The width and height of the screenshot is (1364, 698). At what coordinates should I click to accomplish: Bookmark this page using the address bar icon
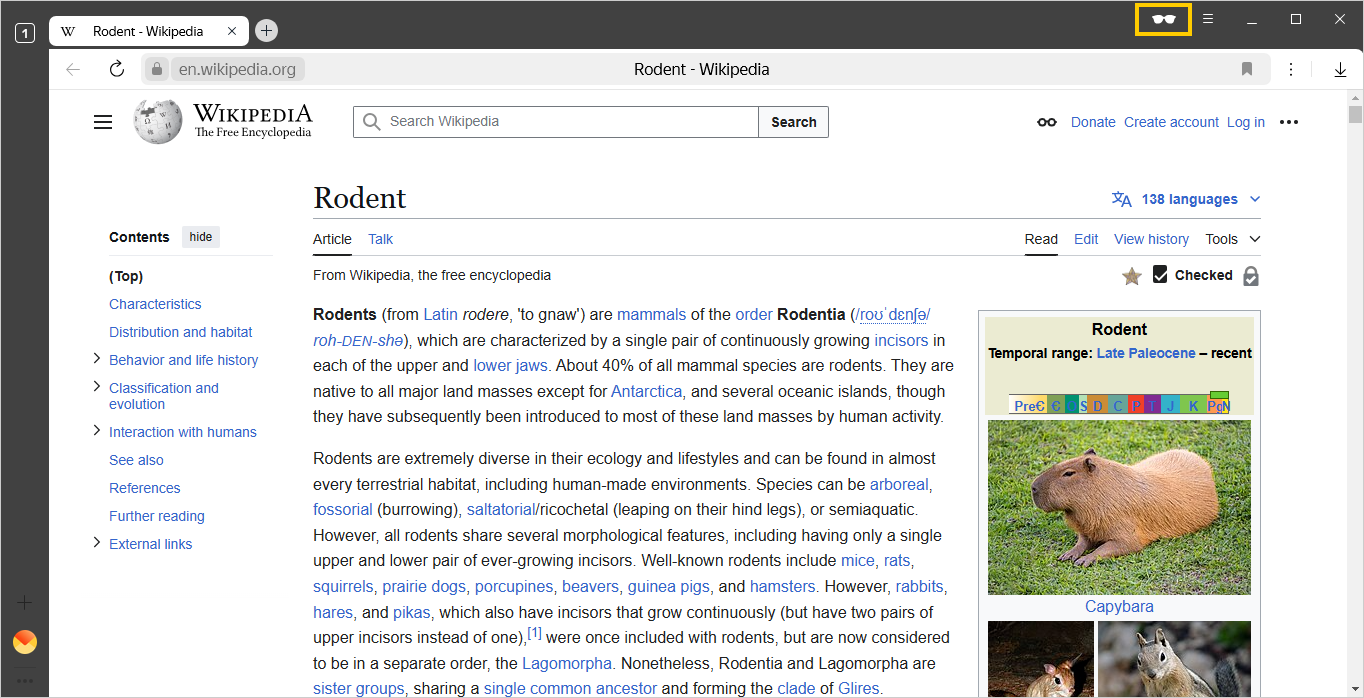1246,69
